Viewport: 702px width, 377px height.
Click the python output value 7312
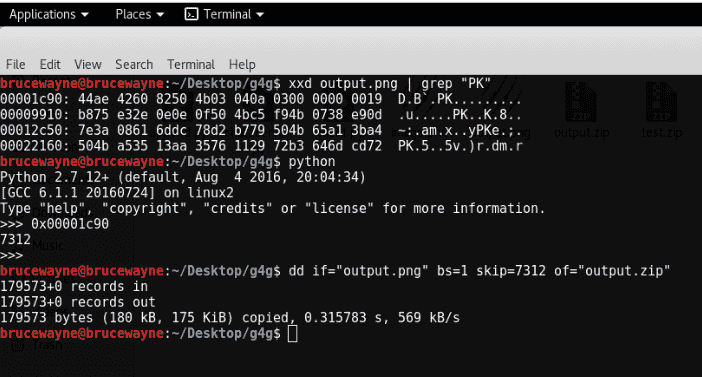(x=16, y=240)
